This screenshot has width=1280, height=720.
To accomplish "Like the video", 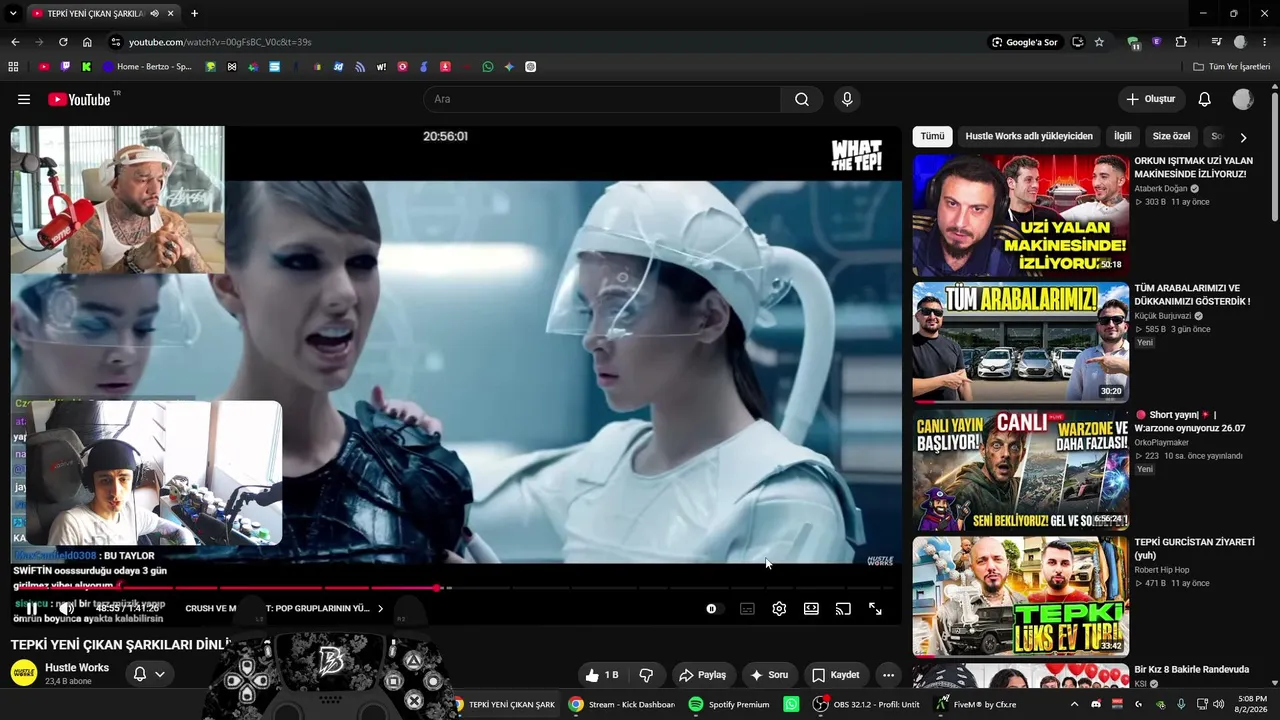I will pos(602,675).
